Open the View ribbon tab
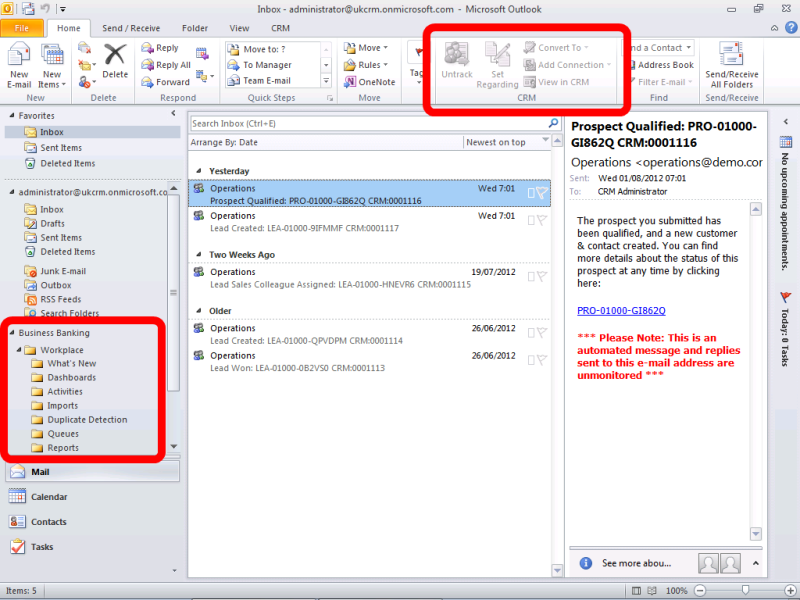 239,28
